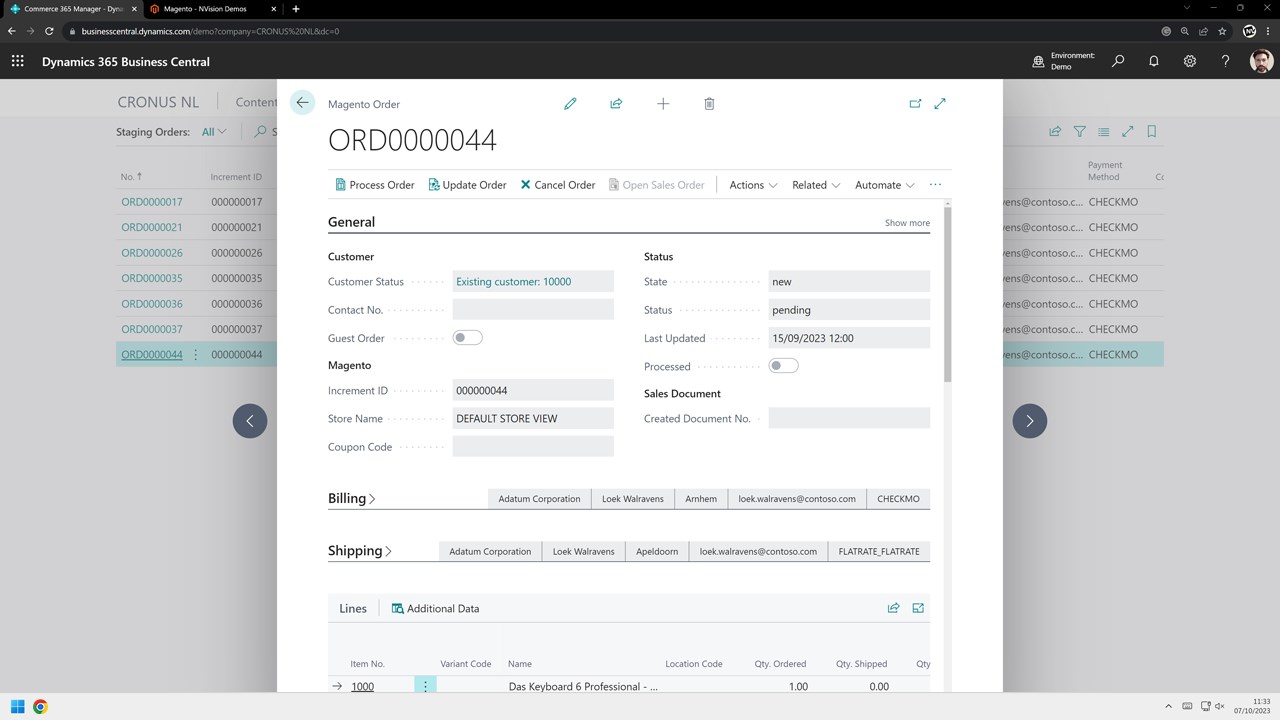Switch to the Commerce 365 Manager browser tab
Image resolution: width=1280 pixels, height=720 pixels.
pos(70,9)
